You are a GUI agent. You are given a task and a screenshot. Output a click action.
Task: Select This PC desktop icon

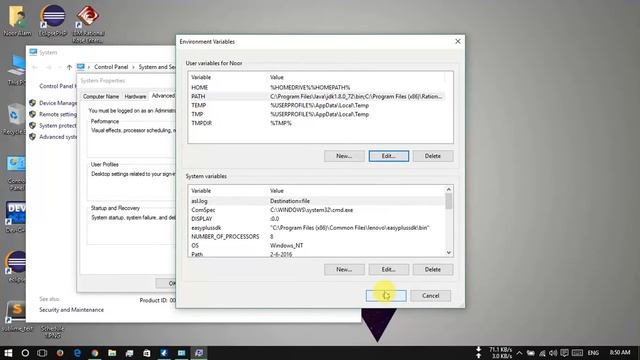[x=16, y=70]
